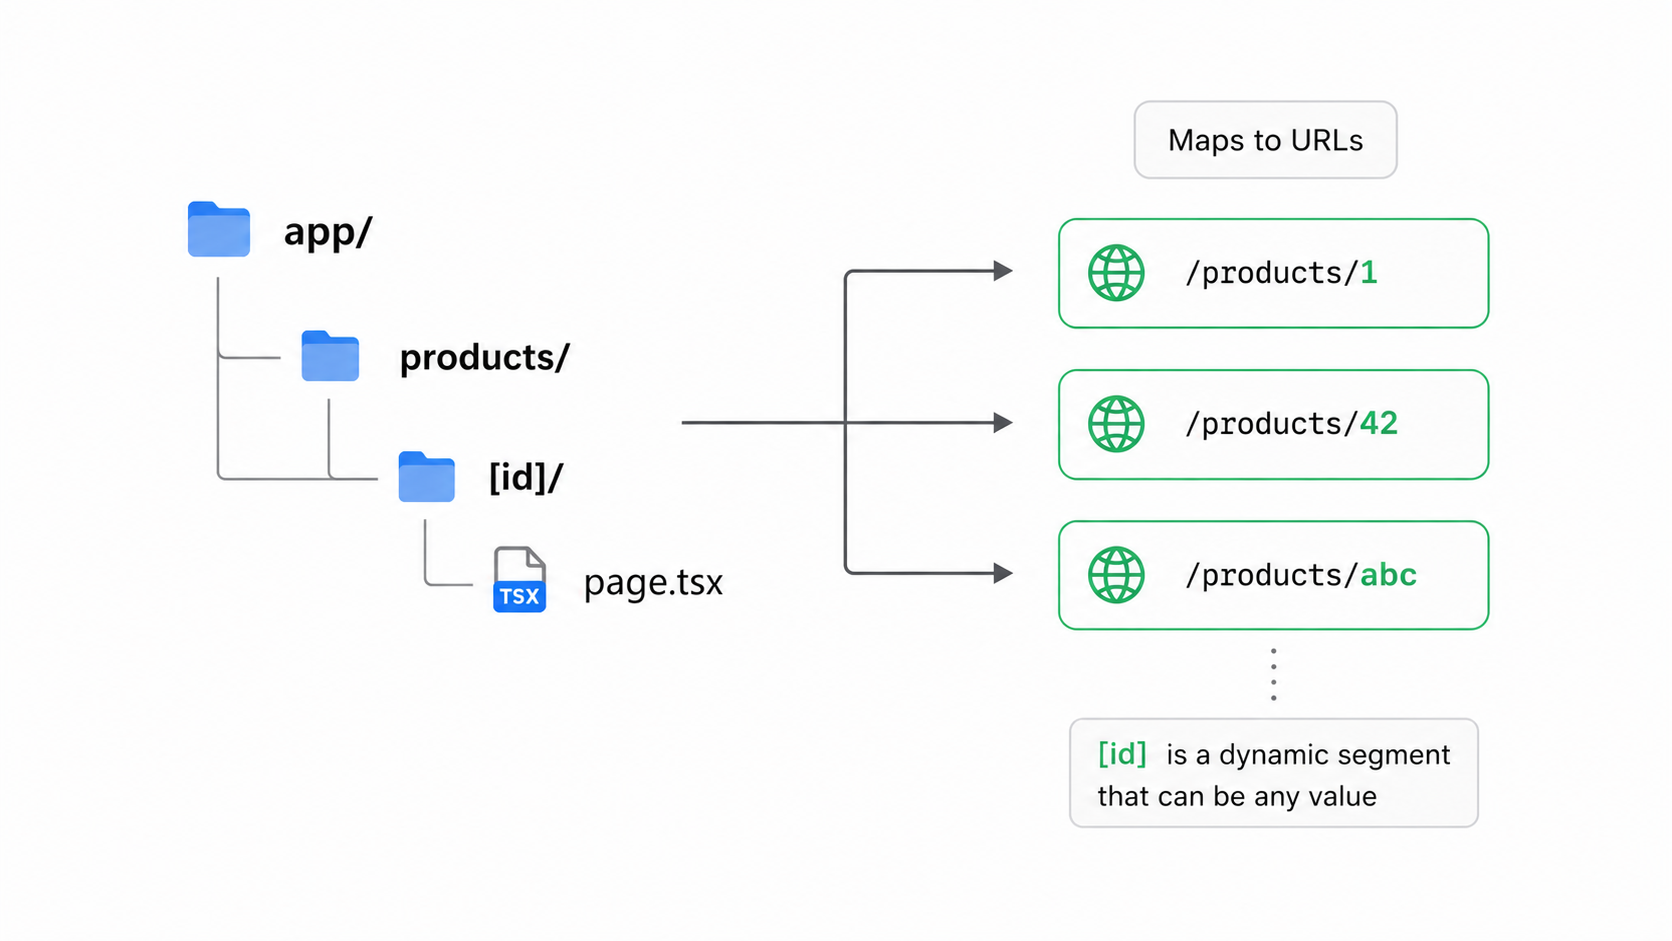Click the [id]/ folder icon
This screenshot has height=941, width=1672.
427,476
